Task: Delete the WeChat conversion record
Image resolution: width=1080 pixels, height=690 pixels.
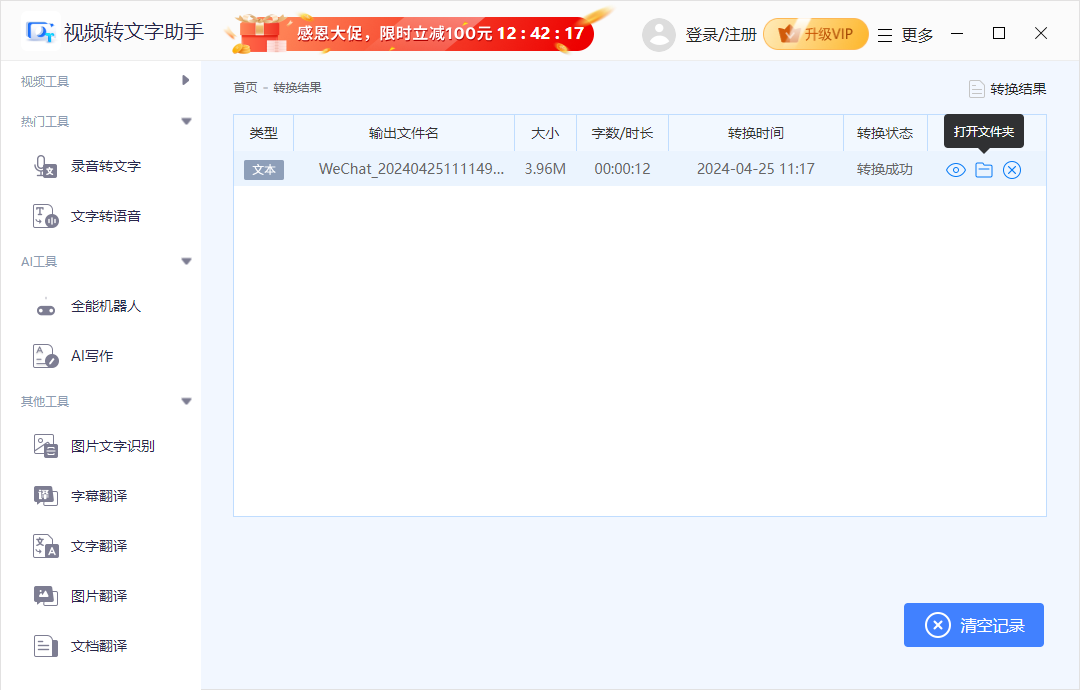Action: click(1012, 169)
